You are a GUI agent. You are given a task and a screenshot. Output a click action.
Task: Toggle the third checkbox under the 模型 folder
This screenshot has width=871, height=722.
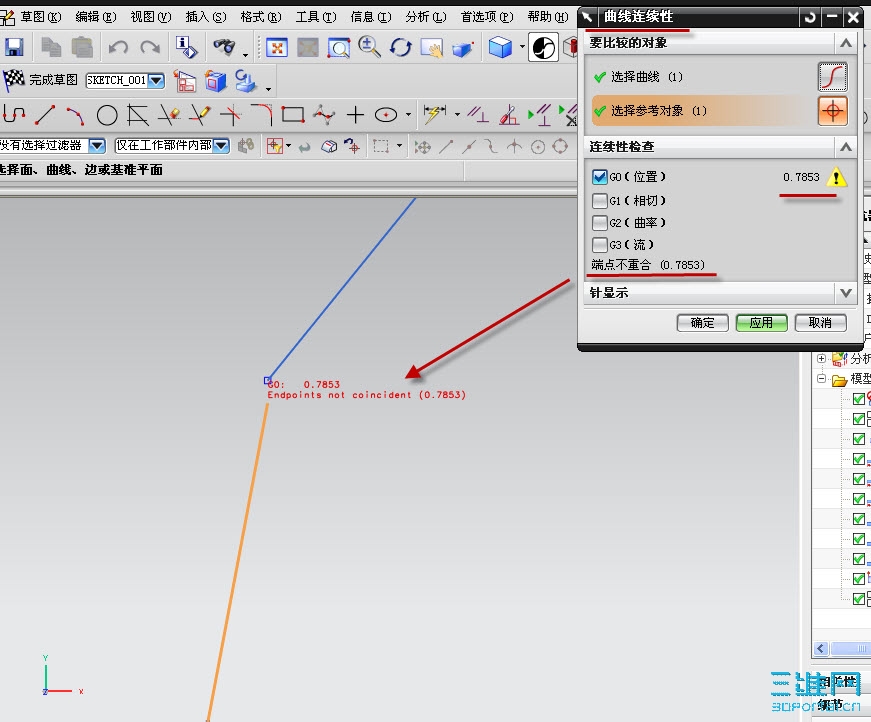pyautogui.click(x=858, y=439)
